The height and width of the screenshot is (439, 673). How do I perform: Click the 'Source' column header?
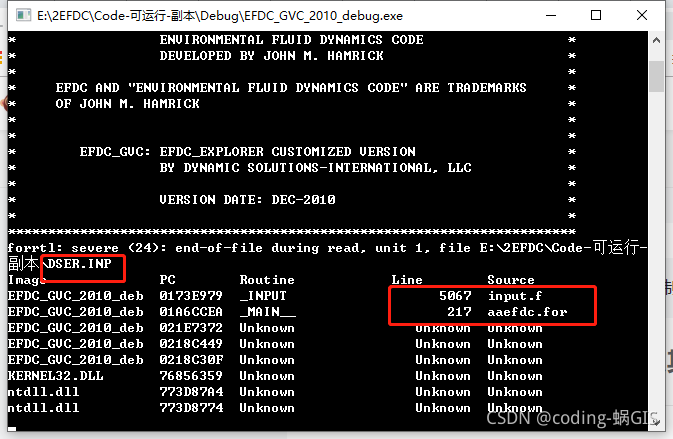click(511, 280)
